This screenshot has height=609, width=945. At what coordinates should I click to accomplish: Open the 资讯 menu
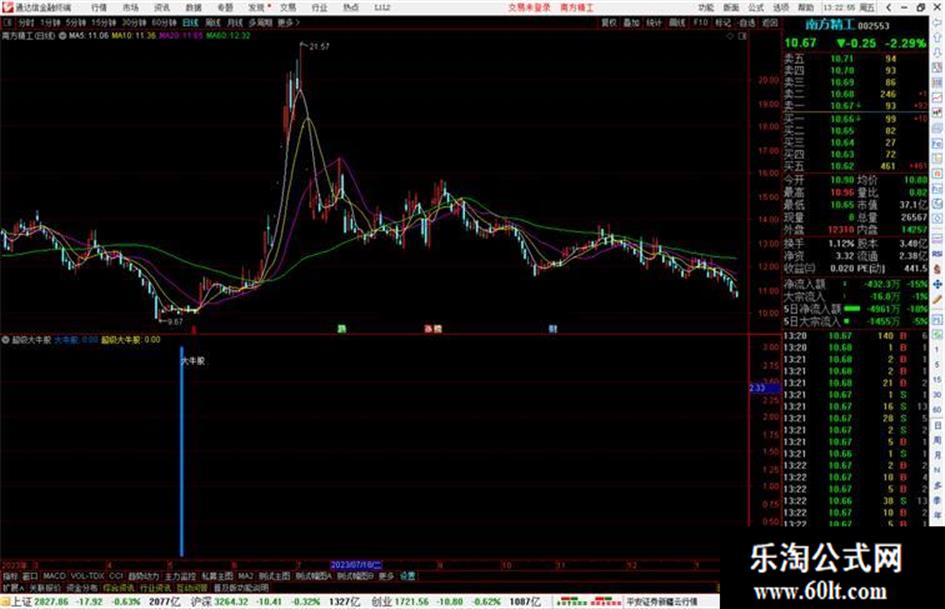[x=162, y=8]
